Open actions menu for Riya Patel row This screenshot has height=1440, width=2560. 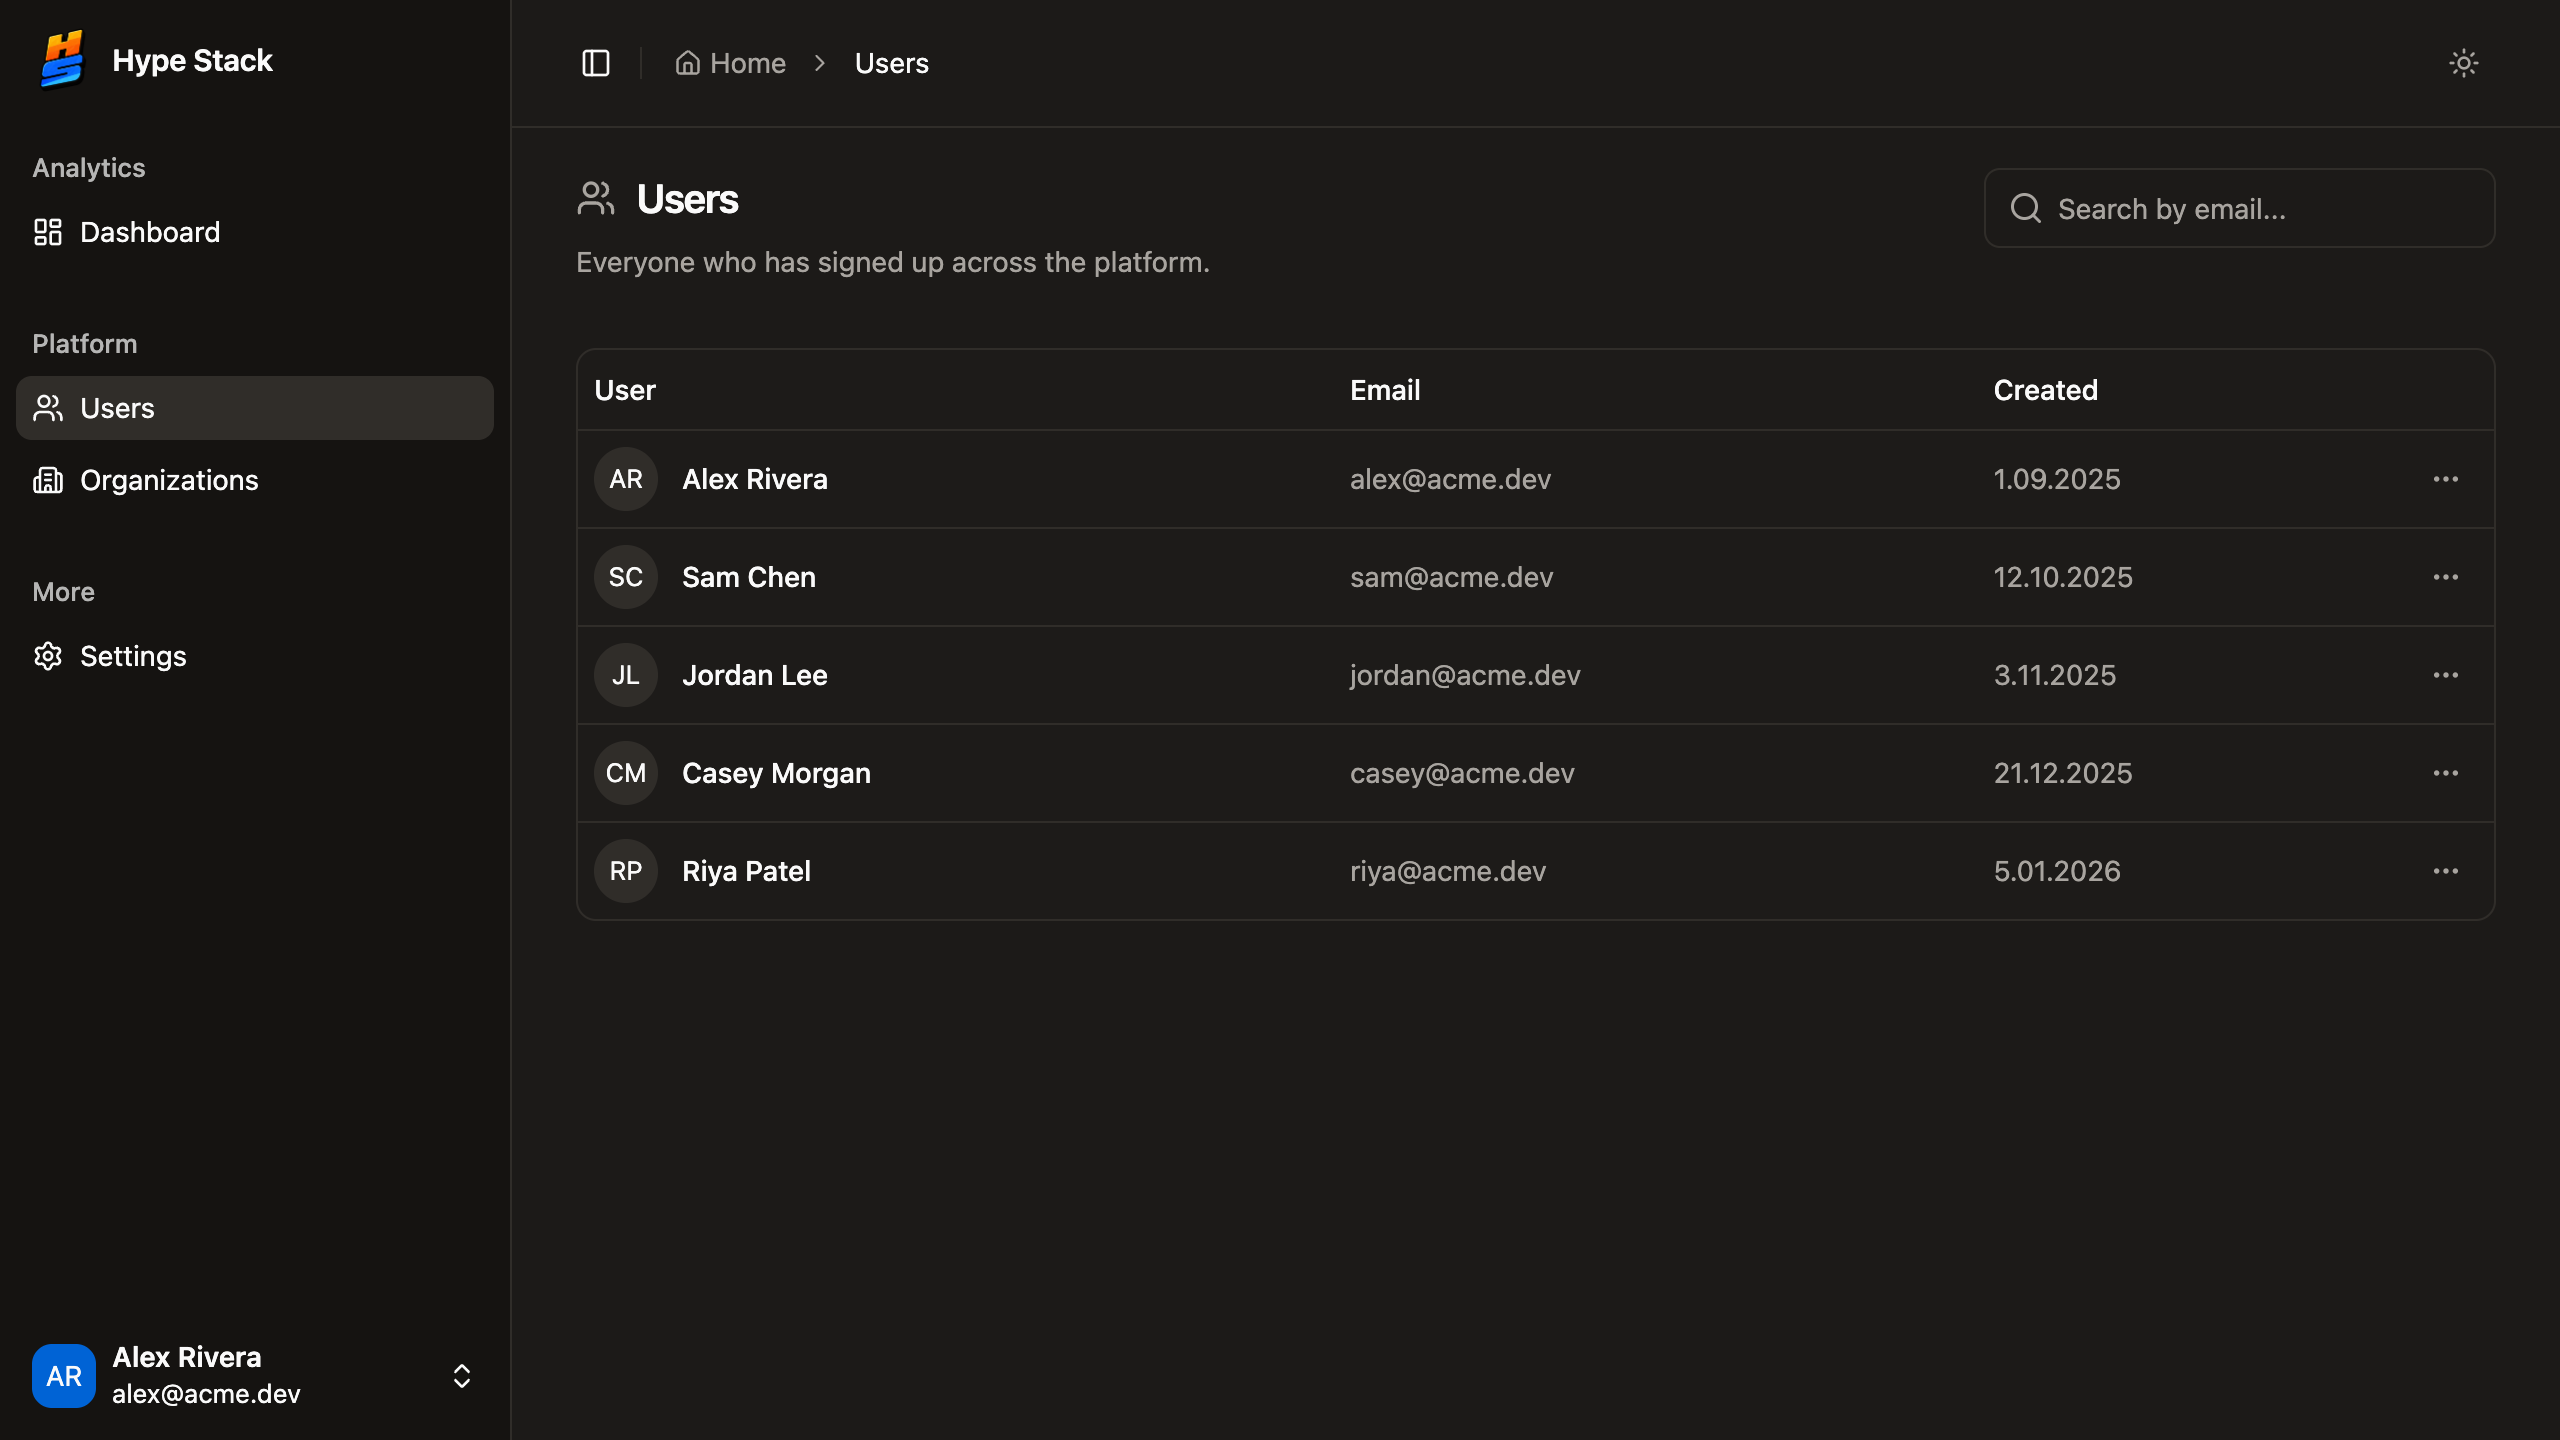(x=2446, y=871)
